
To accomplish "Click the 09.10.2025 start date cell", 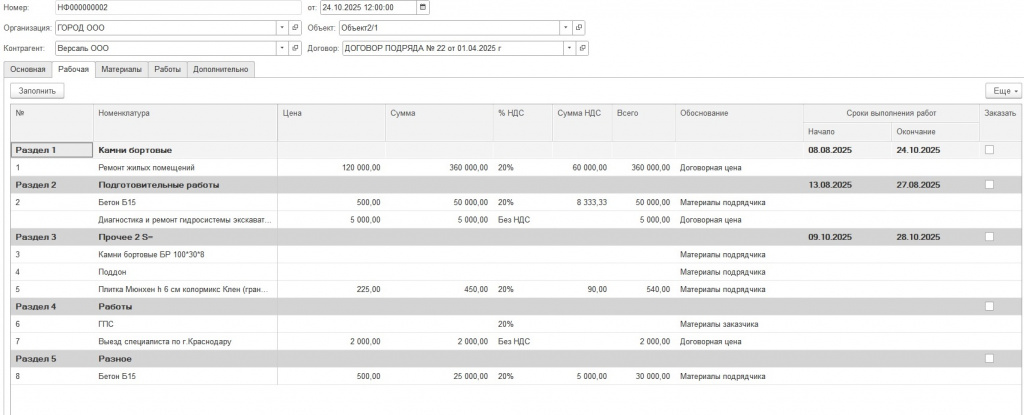I will click(847, 237).
